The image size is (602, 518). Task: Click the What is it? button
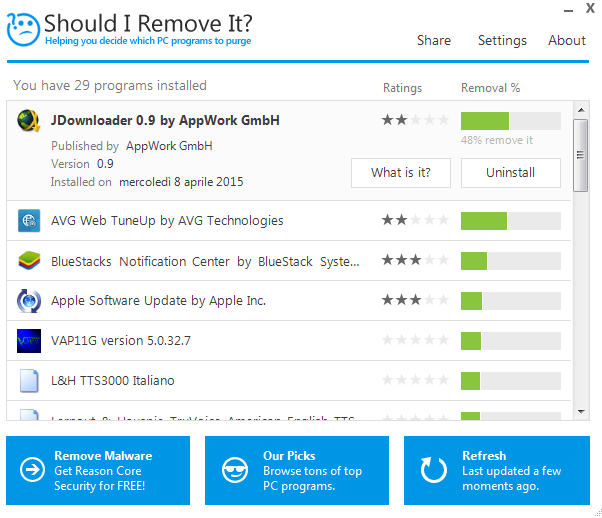pos(401,173)
